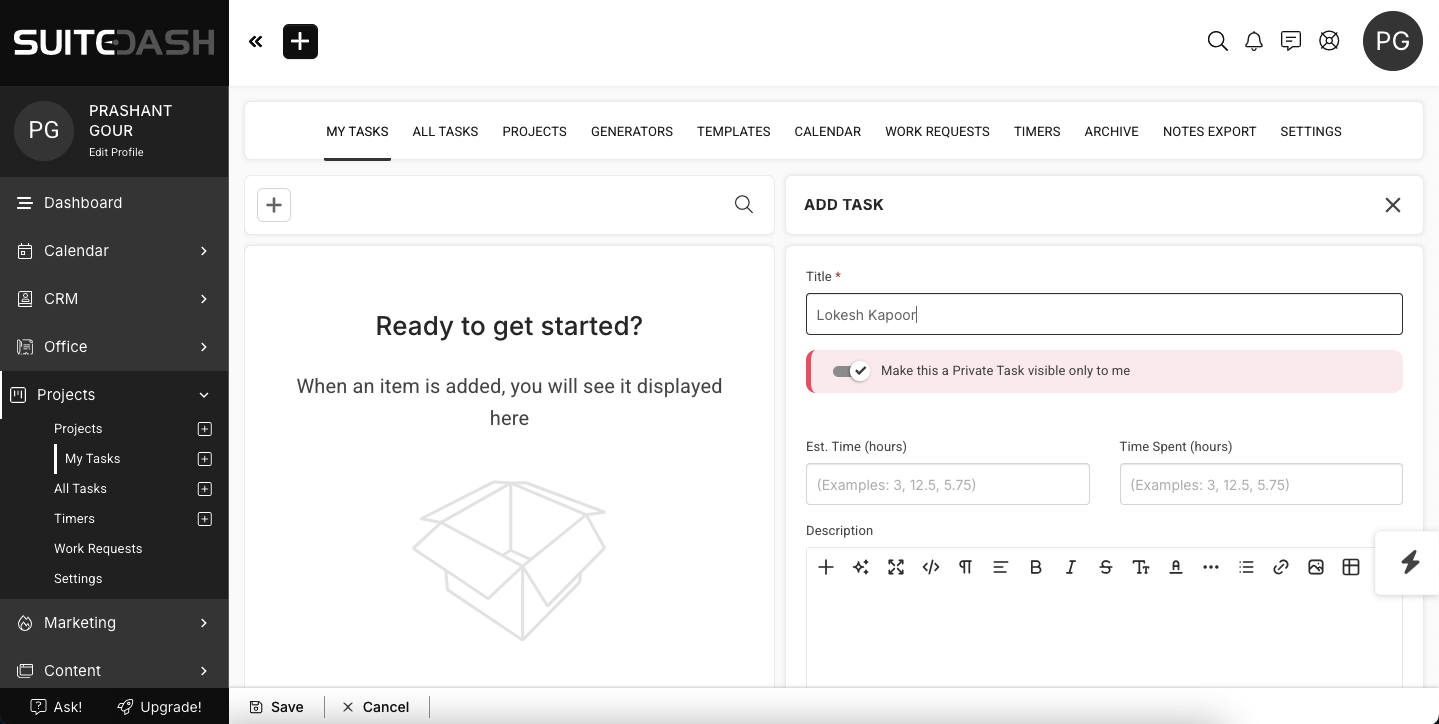The width and height of the screenshot is (1439, 724).
Task: Expand the Marketing sidebar menu
Action: point(204,623)
